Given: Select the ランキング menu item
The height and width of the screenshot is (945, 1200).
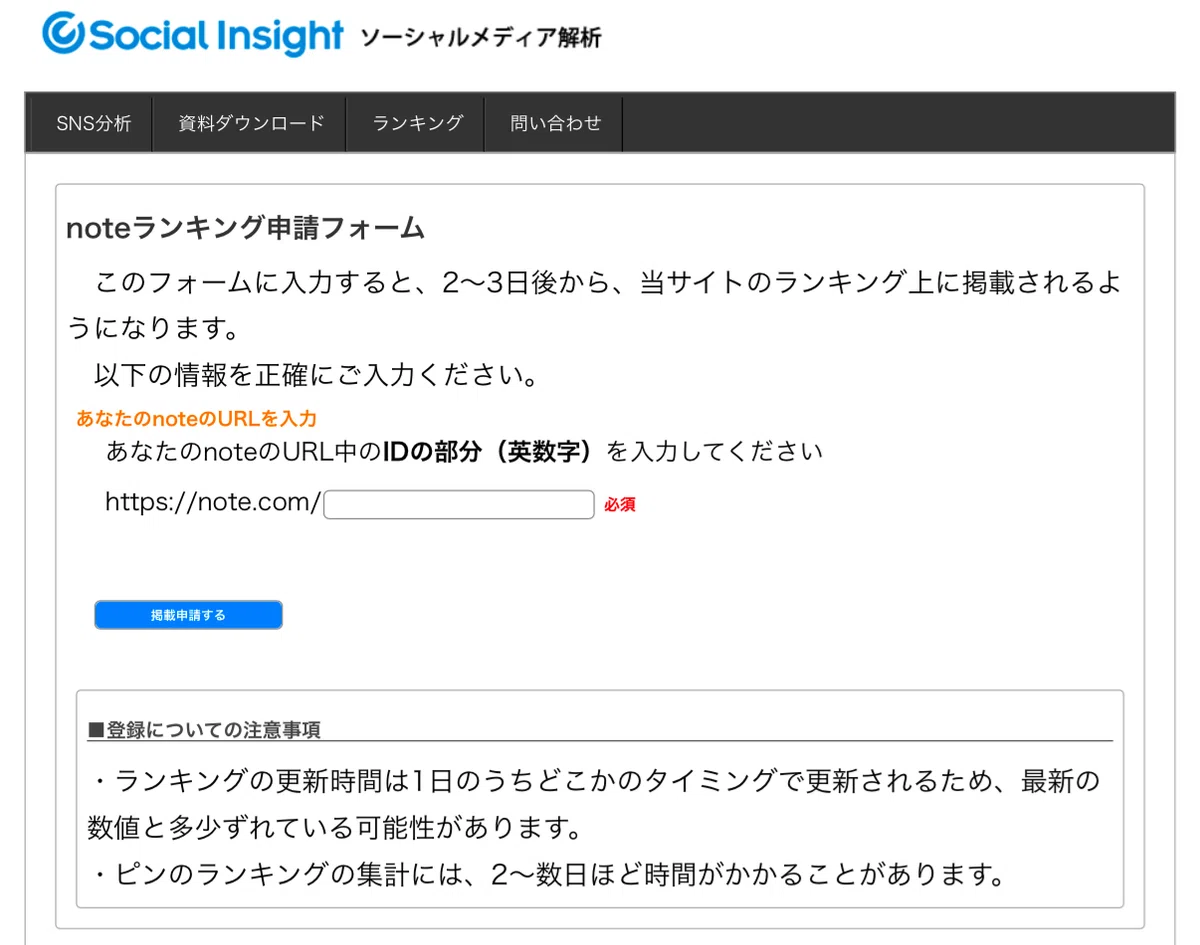Looking at the screenshot, I should 417,124.
